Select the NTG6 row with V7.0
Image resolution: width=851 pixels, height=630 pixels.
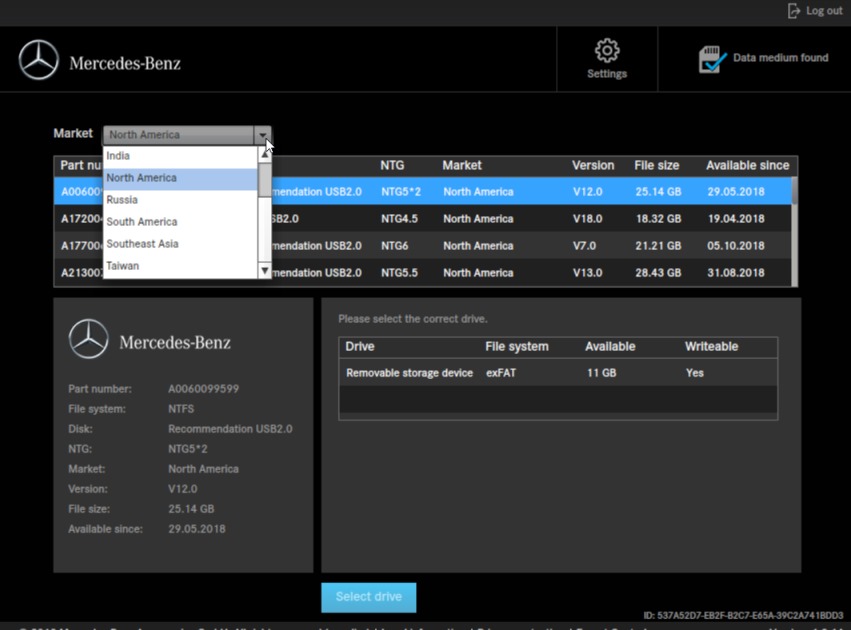[422, 246]
